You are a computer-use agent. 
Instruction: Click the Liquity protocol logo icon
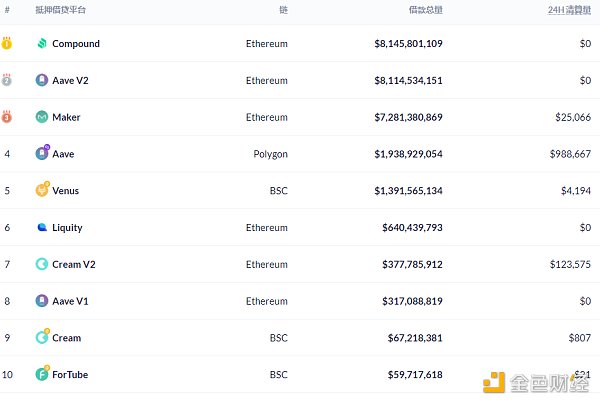42,227
